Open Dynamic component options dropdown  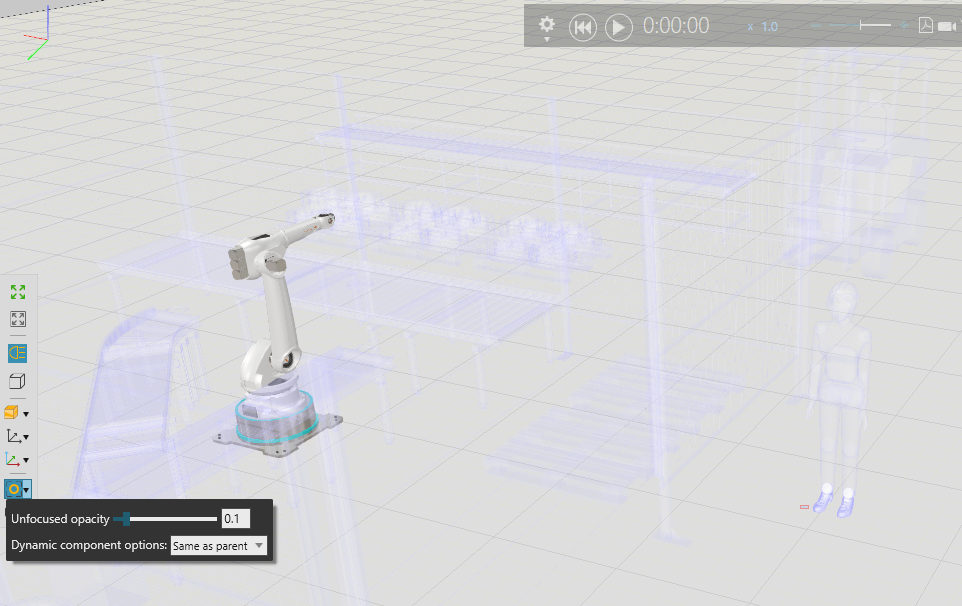point(218,545)
